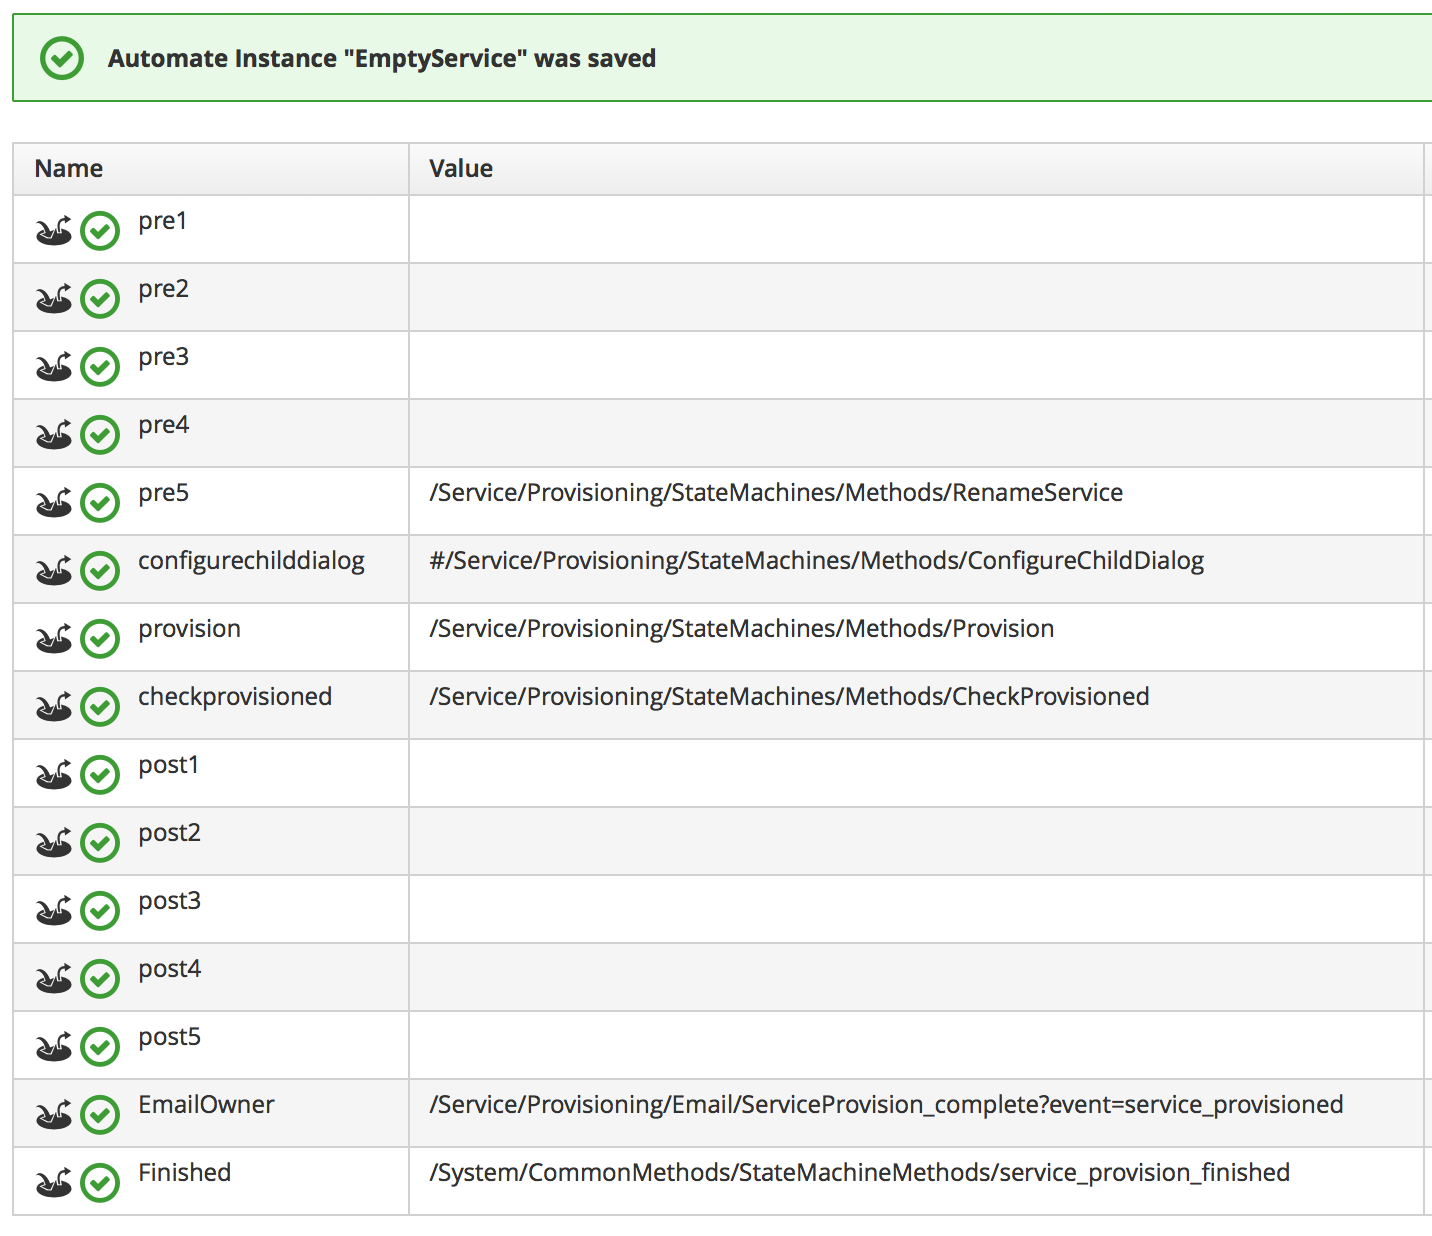
Task: Click the green success checkmark in the banner
Action: pos(61,59)
